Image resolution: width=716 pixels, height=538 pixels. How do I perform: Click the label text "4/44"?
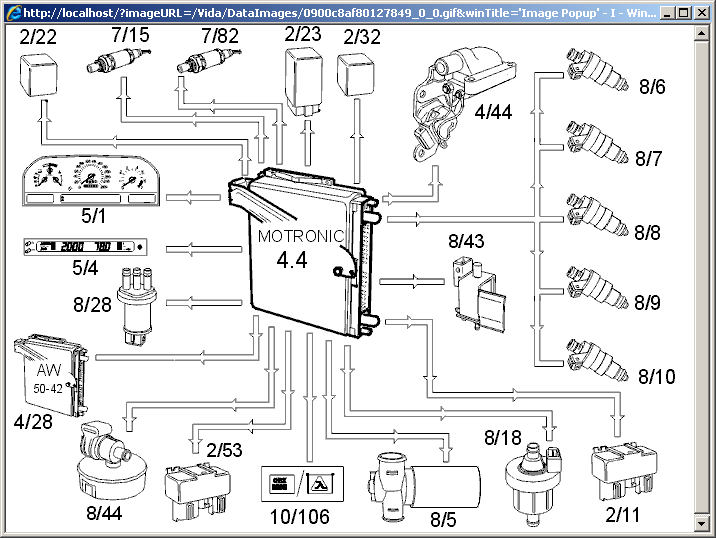493,111
